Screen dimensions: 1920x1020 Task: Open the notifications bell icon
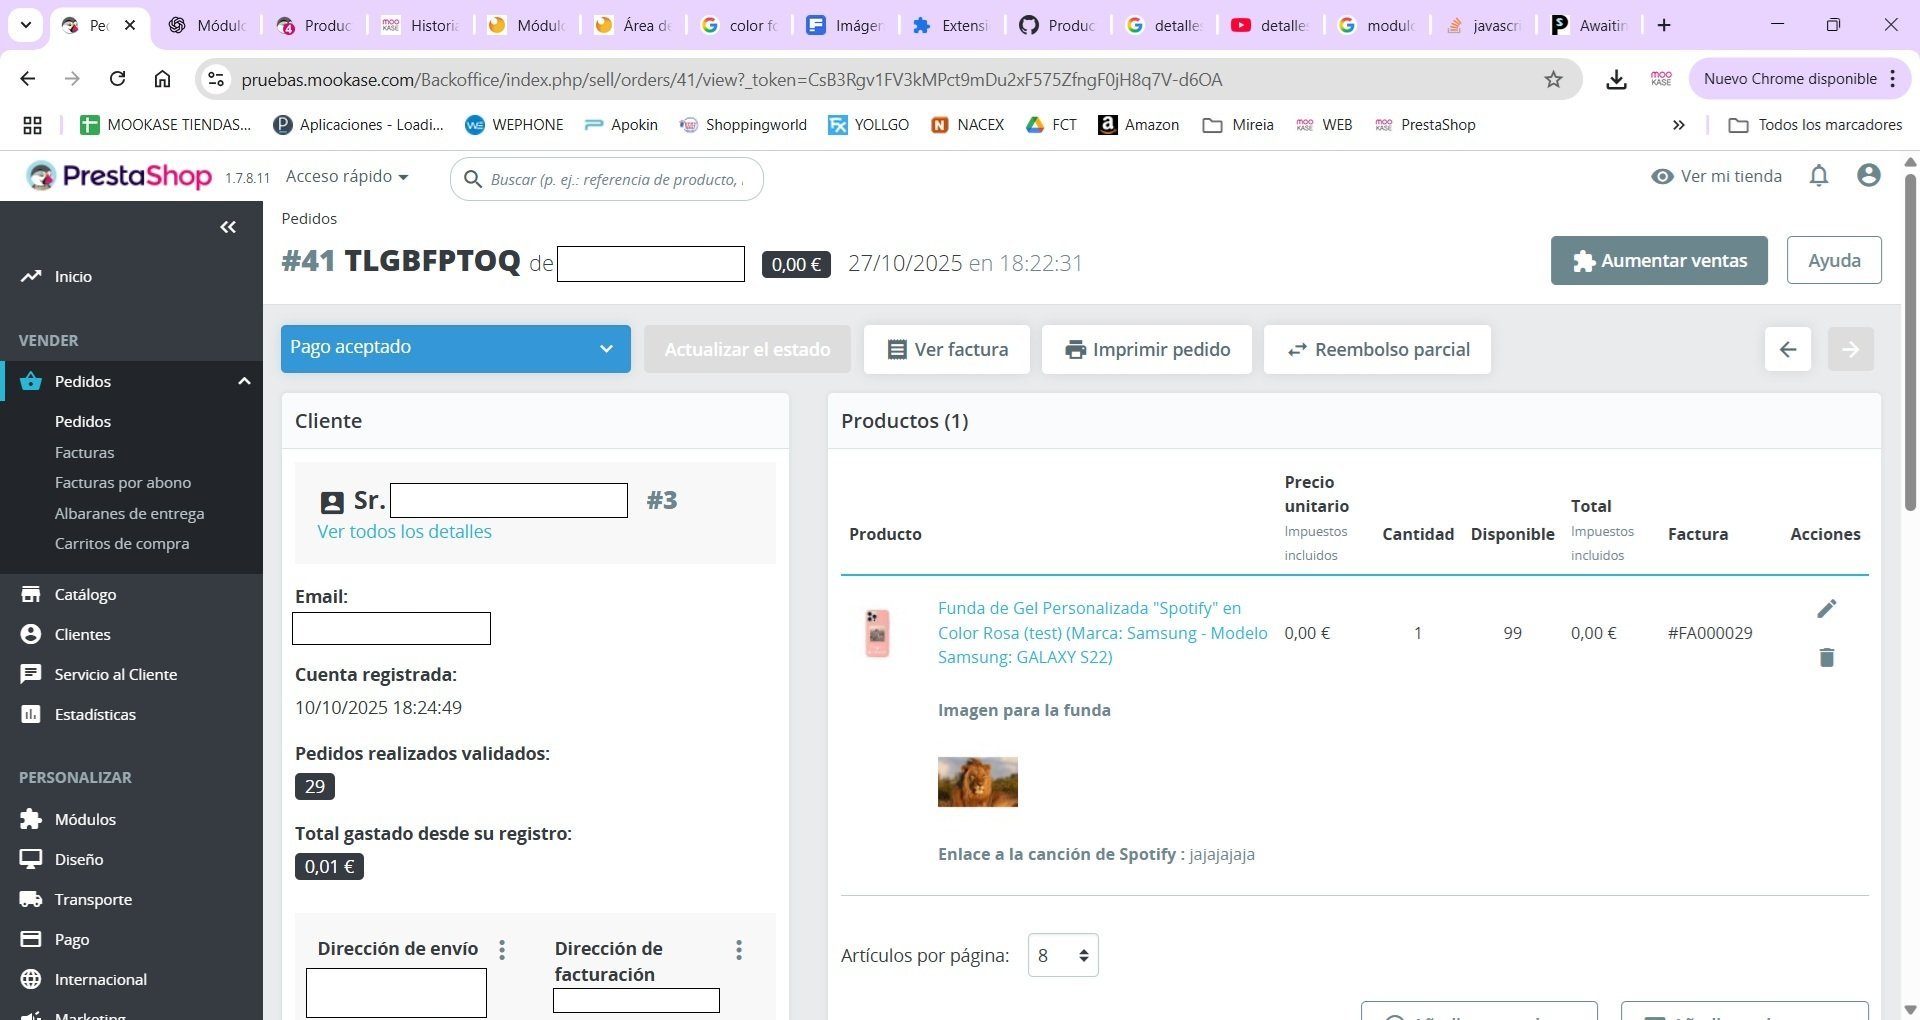pos(1819,176)
